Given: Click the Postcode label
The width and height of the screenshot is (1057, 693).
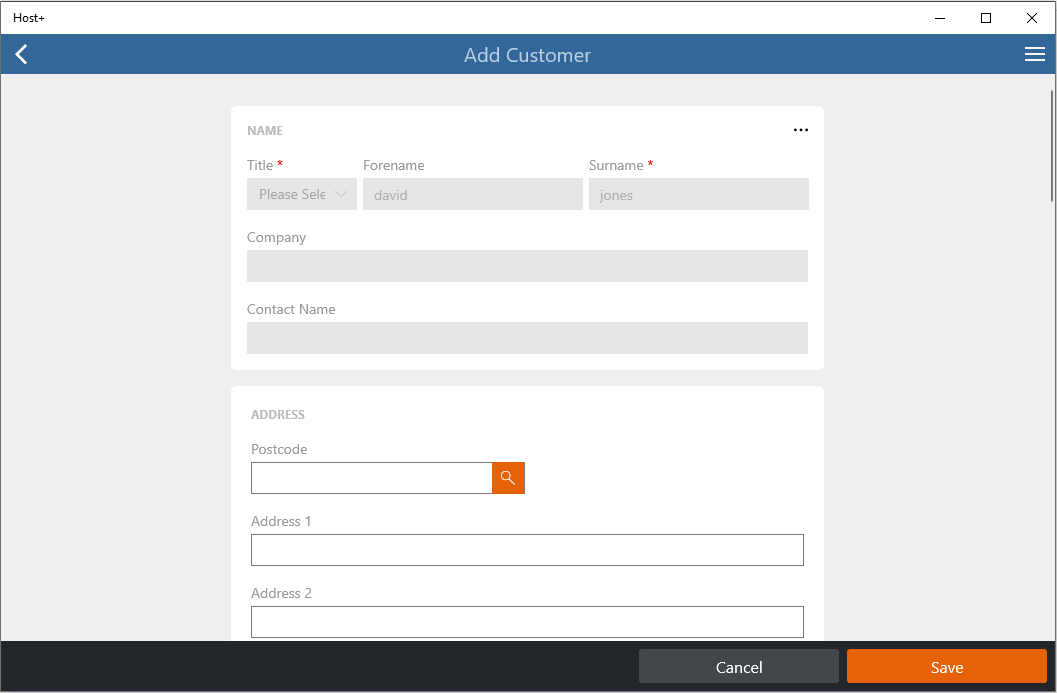Looking at the screenshot, I should coord(279,449).
